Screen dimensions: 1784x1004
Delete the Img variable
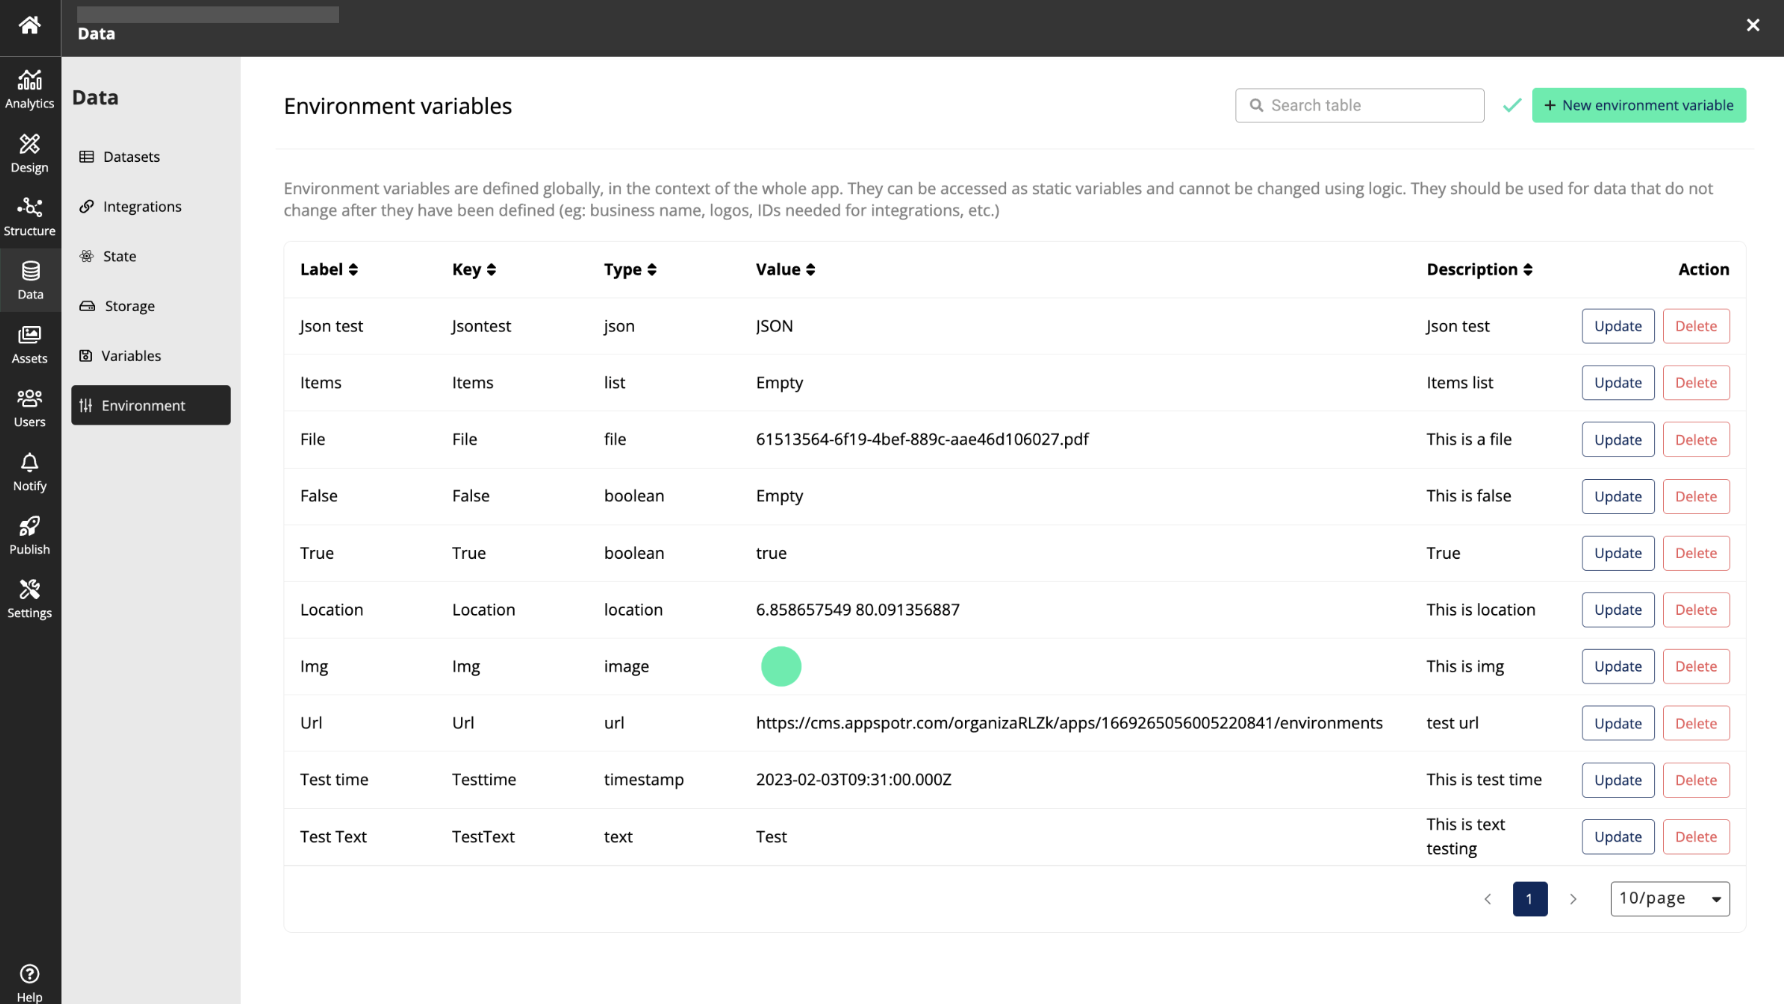tap(1695, 666)
